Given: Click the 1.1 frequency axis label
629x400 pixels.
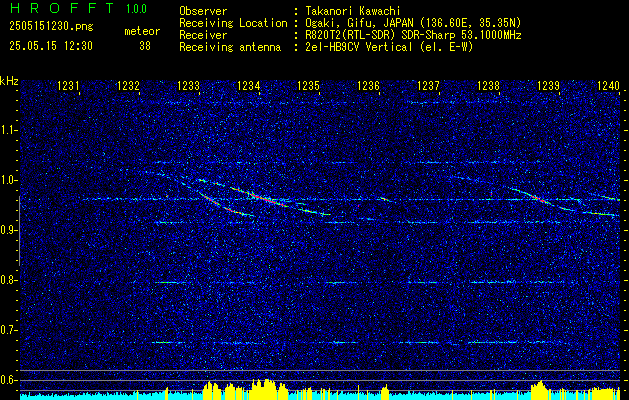Looking at the screenshot, I should pyautogui.click(x=7, y=130).
